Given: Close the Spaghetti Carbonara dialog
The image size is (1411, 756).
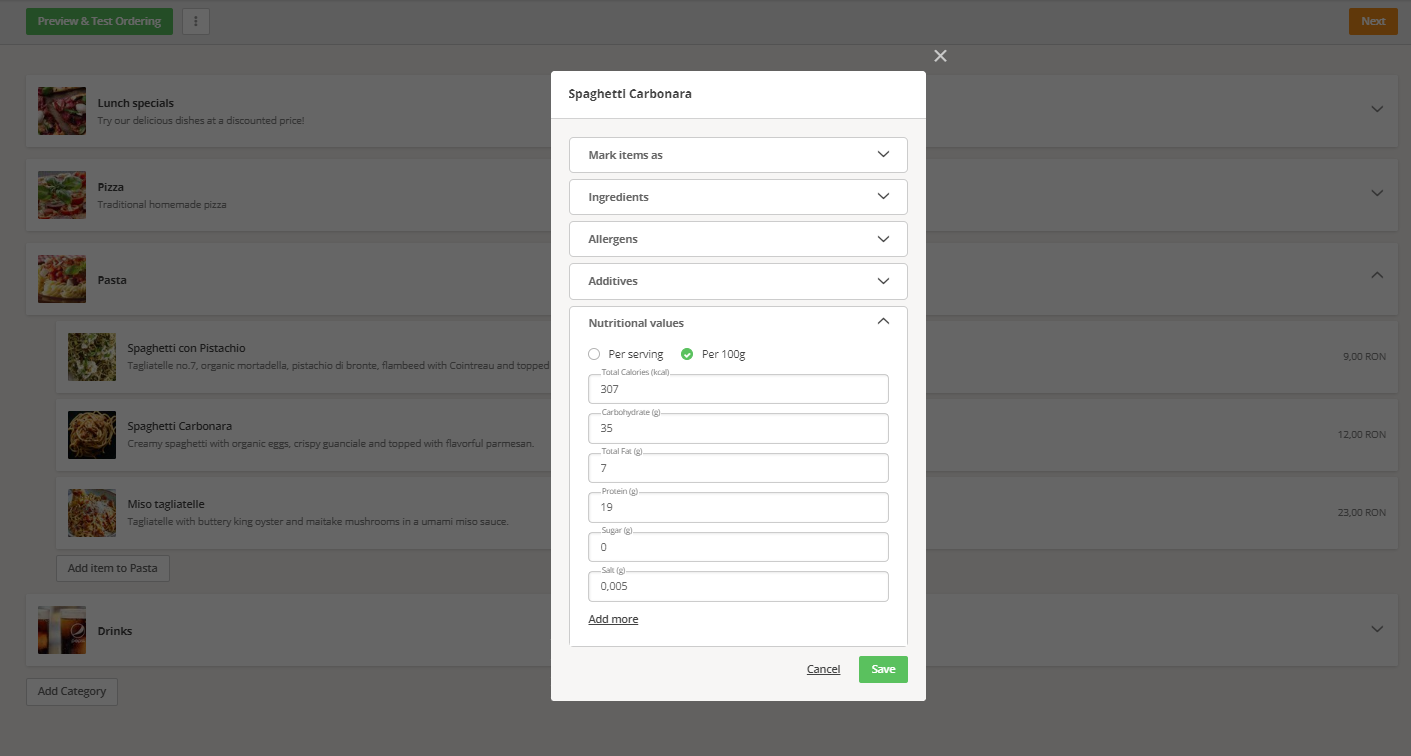Looking at the screenshot, I should tap(939, 56).
